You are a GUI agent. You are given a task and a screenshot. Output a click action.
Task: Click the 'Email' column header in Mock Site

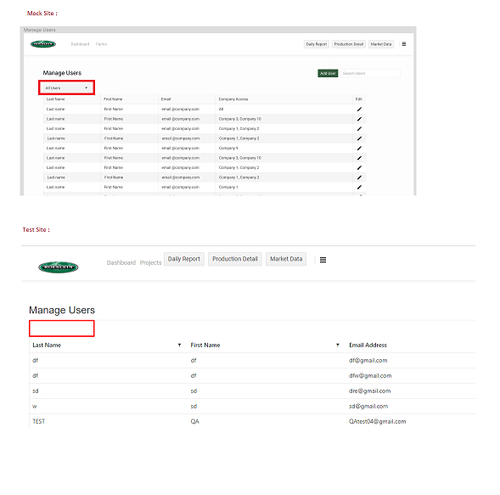tap(166, 99)
